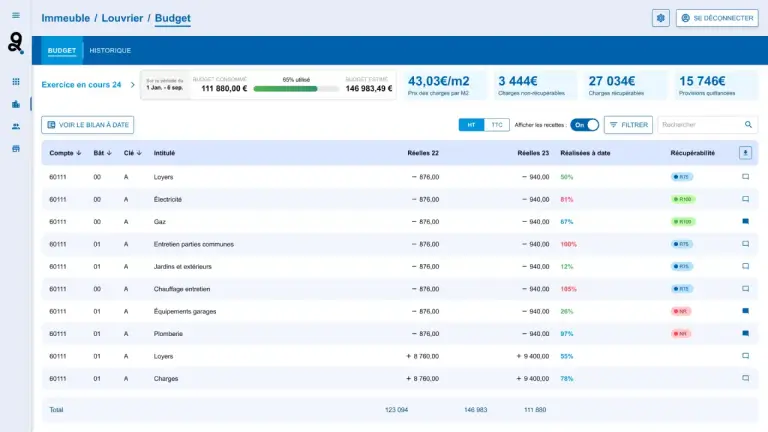
Task: Open comment icon for first Loyers row
Action: (745, 177)
